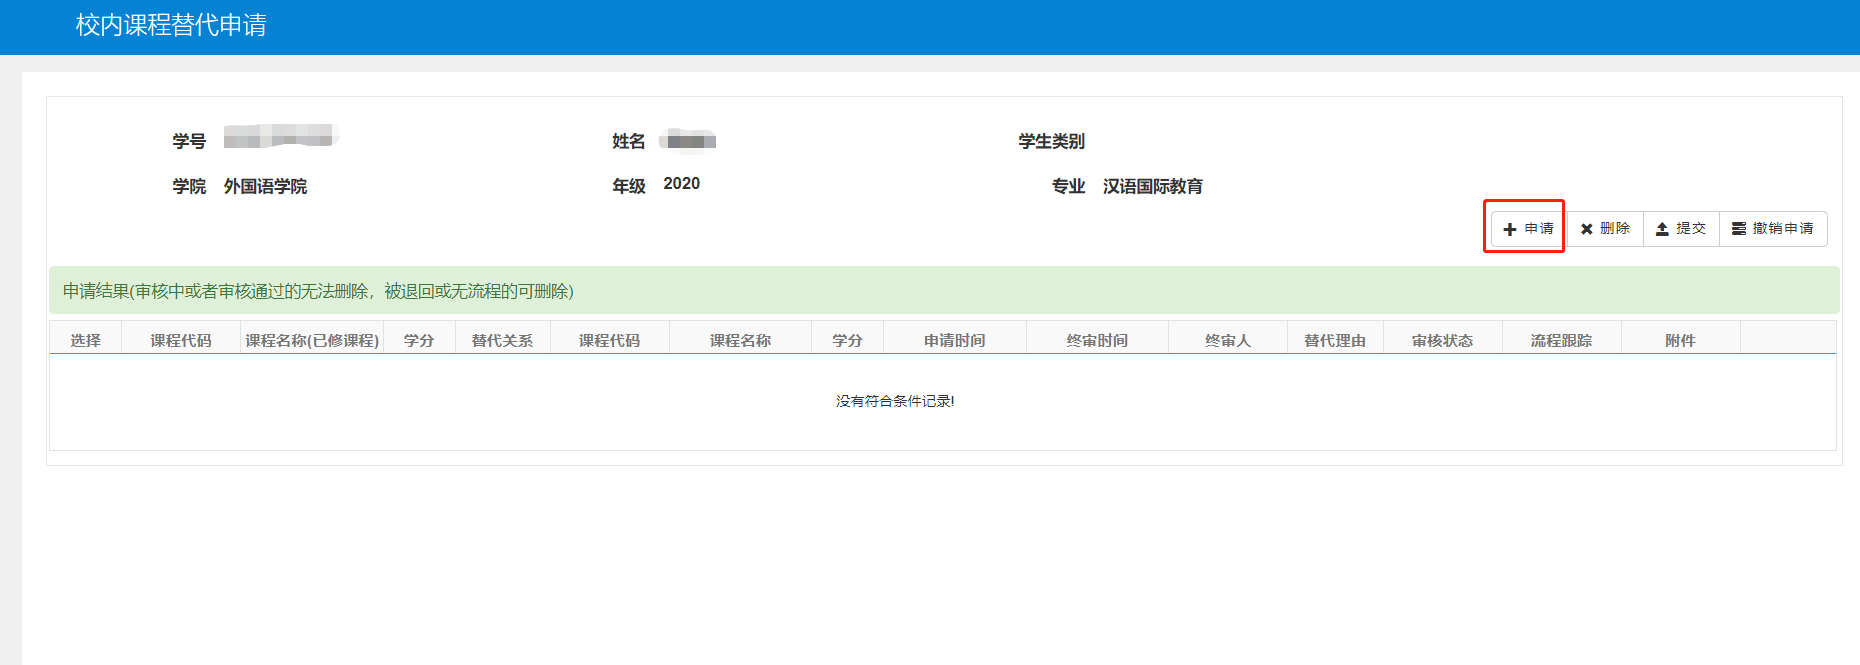Click the 替代理由 column header
This screenshot has width=1860, height=665.
pyautogui.click(x=1335, y=340)
